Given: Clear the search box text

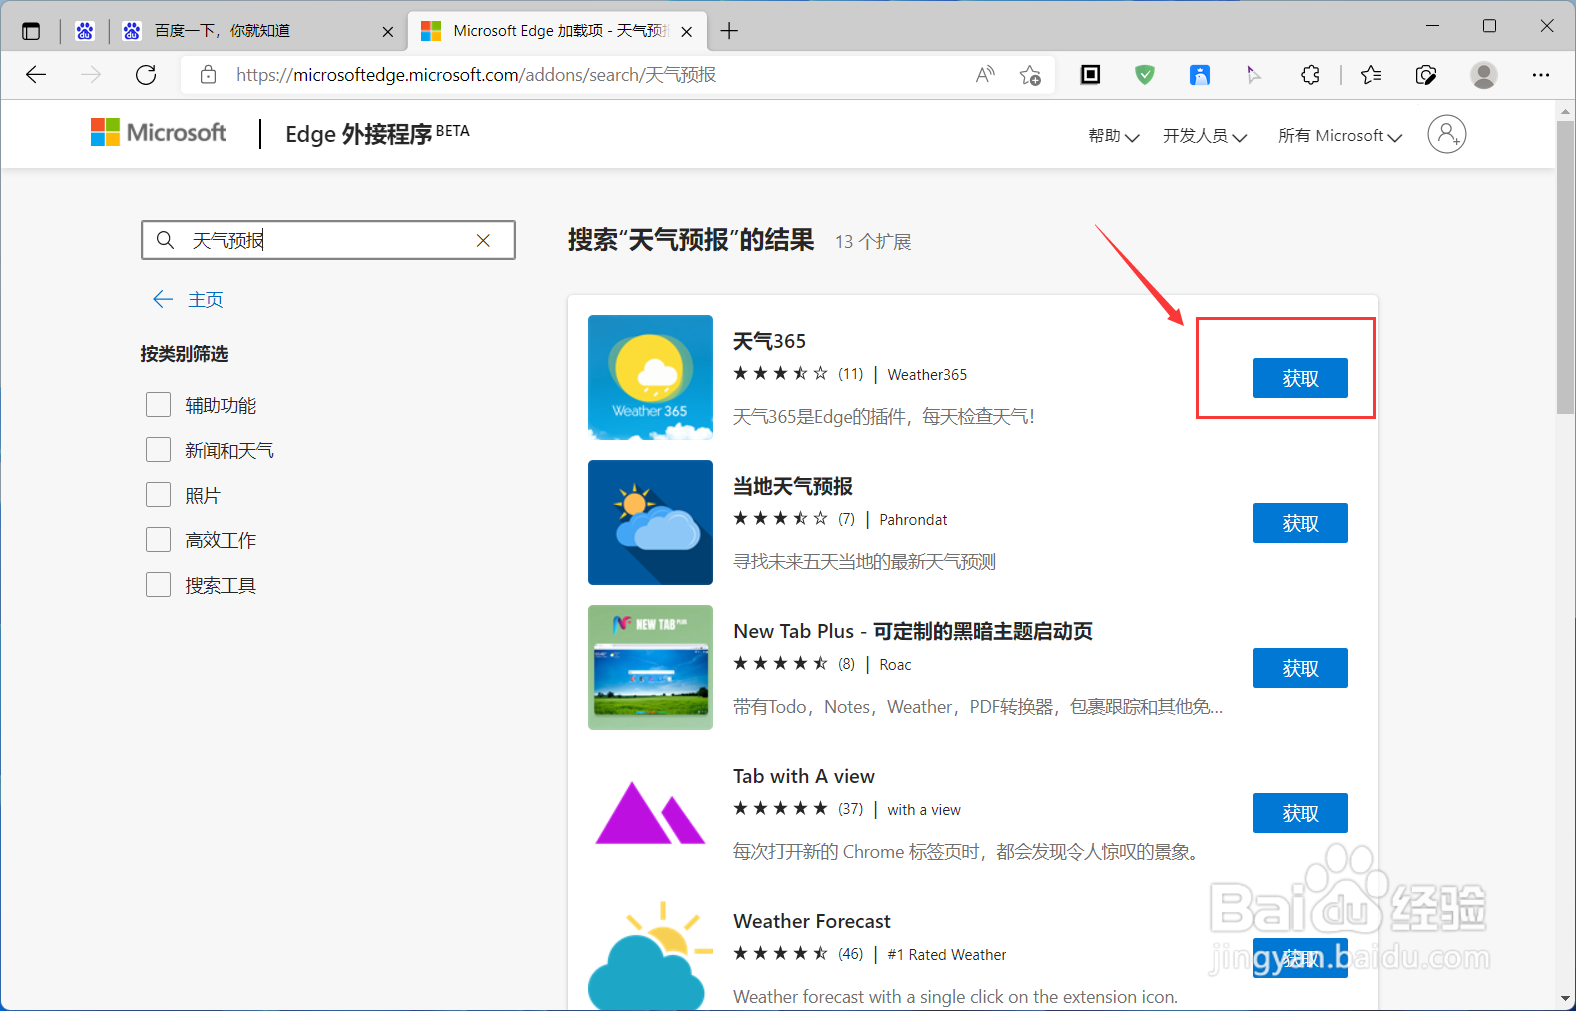Looking at the screenshot, I should pyautogui.click(x=483, y=240).
